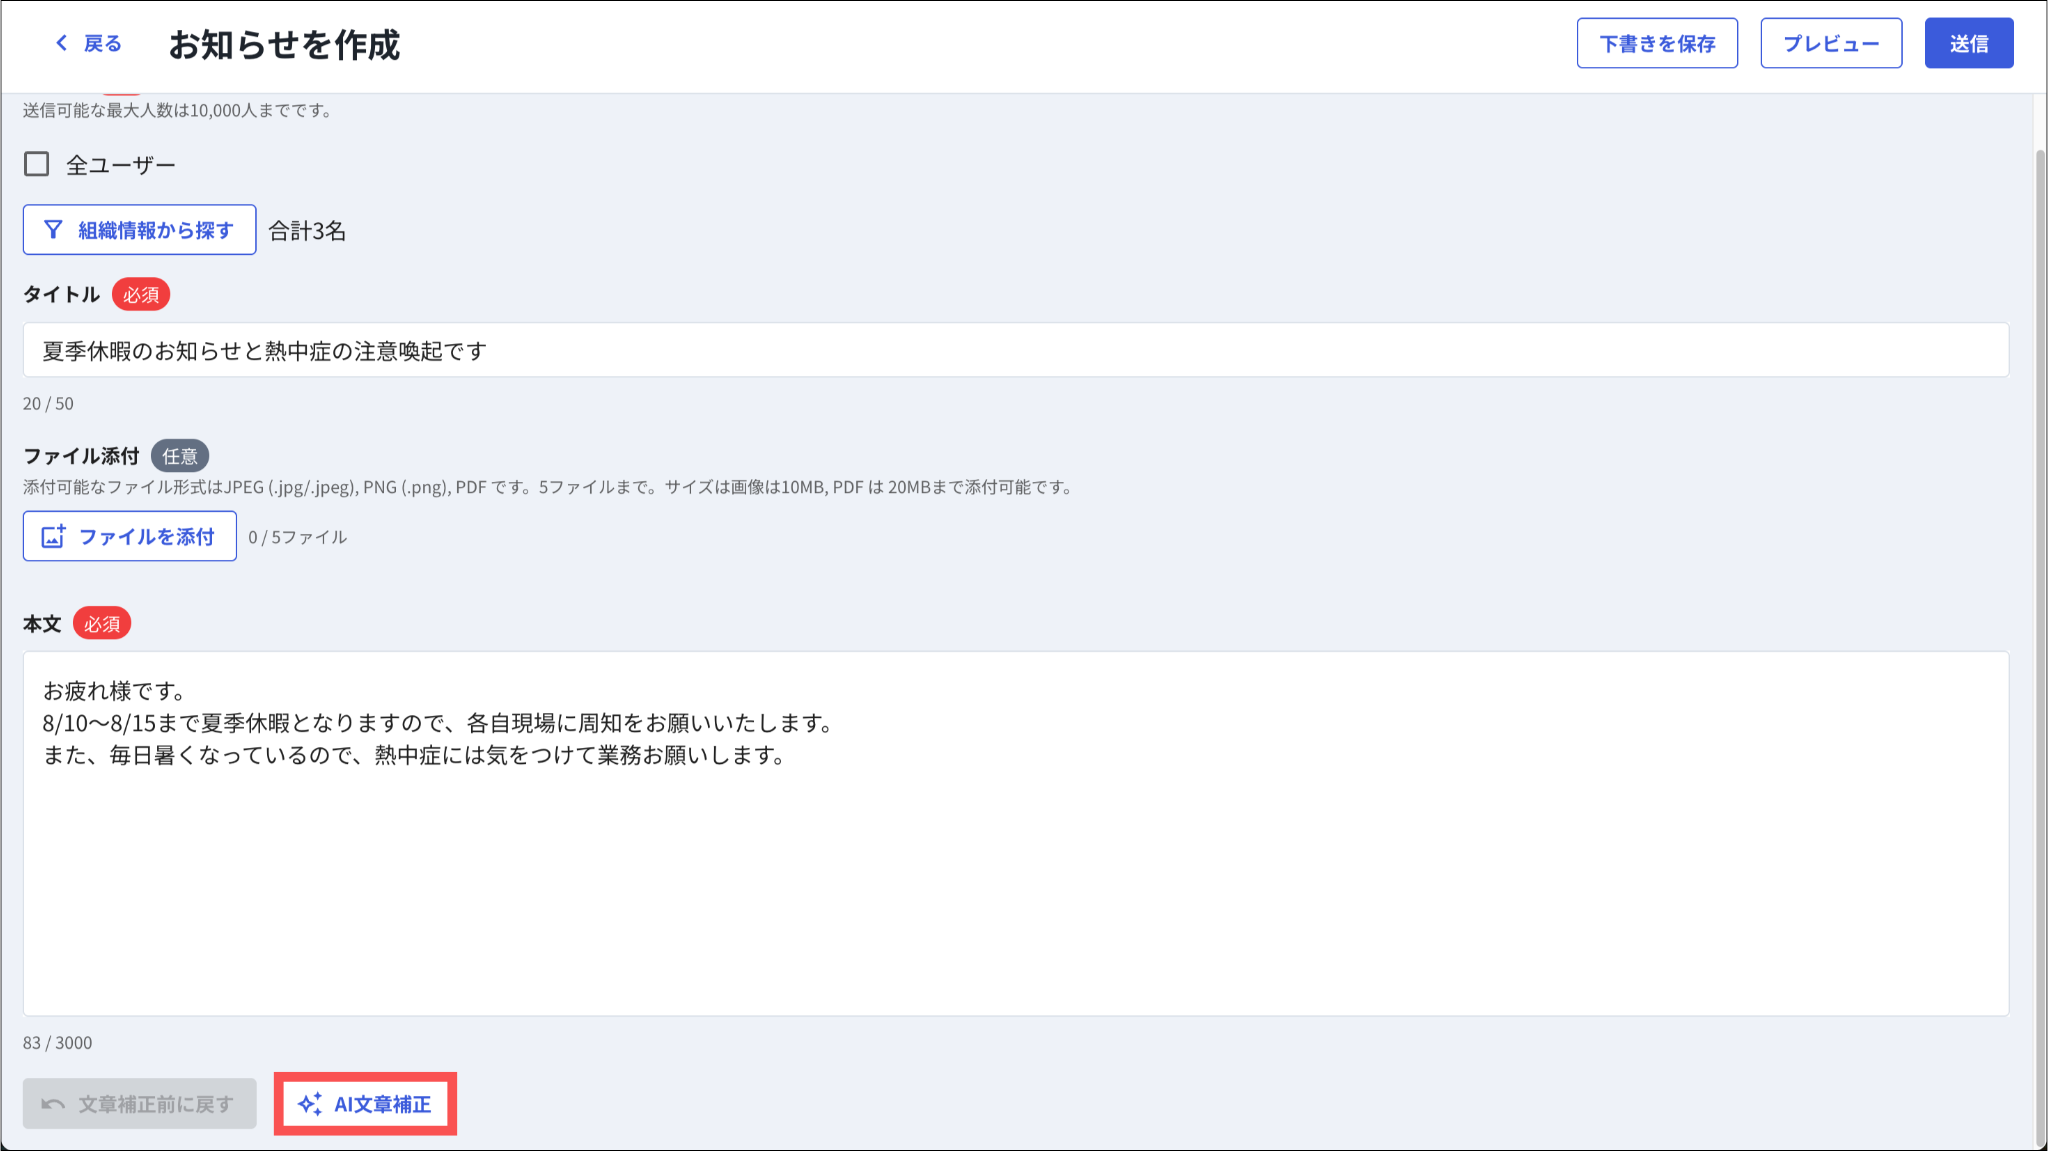
Task: Open the プレビュー preview
Action: [x=1830, y=44]
